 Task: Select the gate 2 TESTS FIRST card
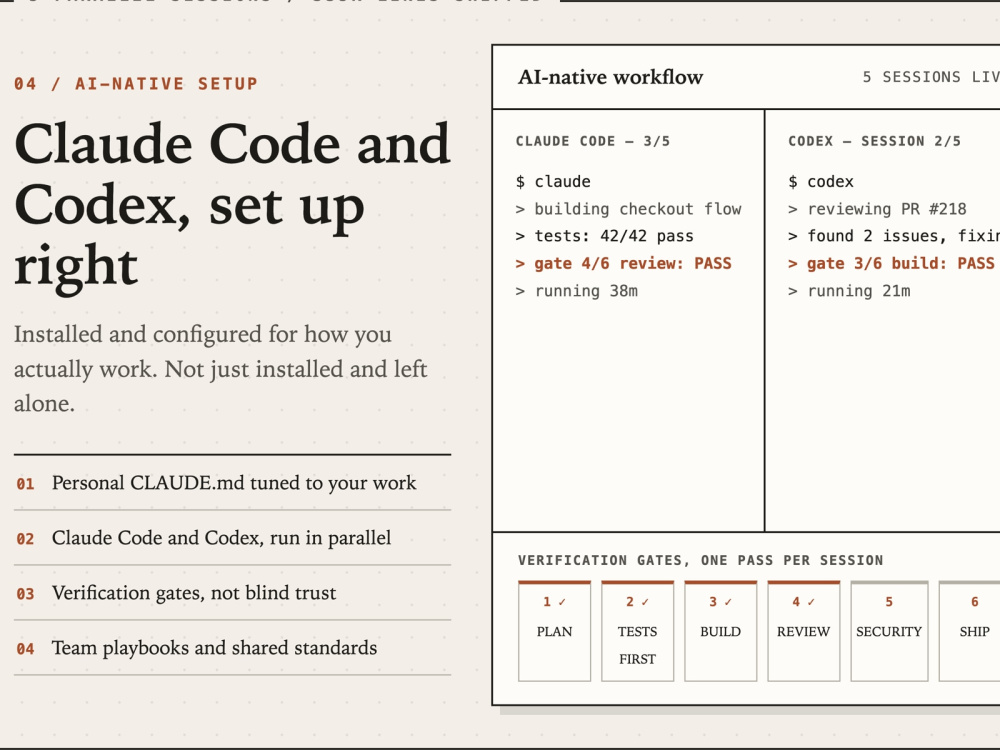tap(637, 631)
